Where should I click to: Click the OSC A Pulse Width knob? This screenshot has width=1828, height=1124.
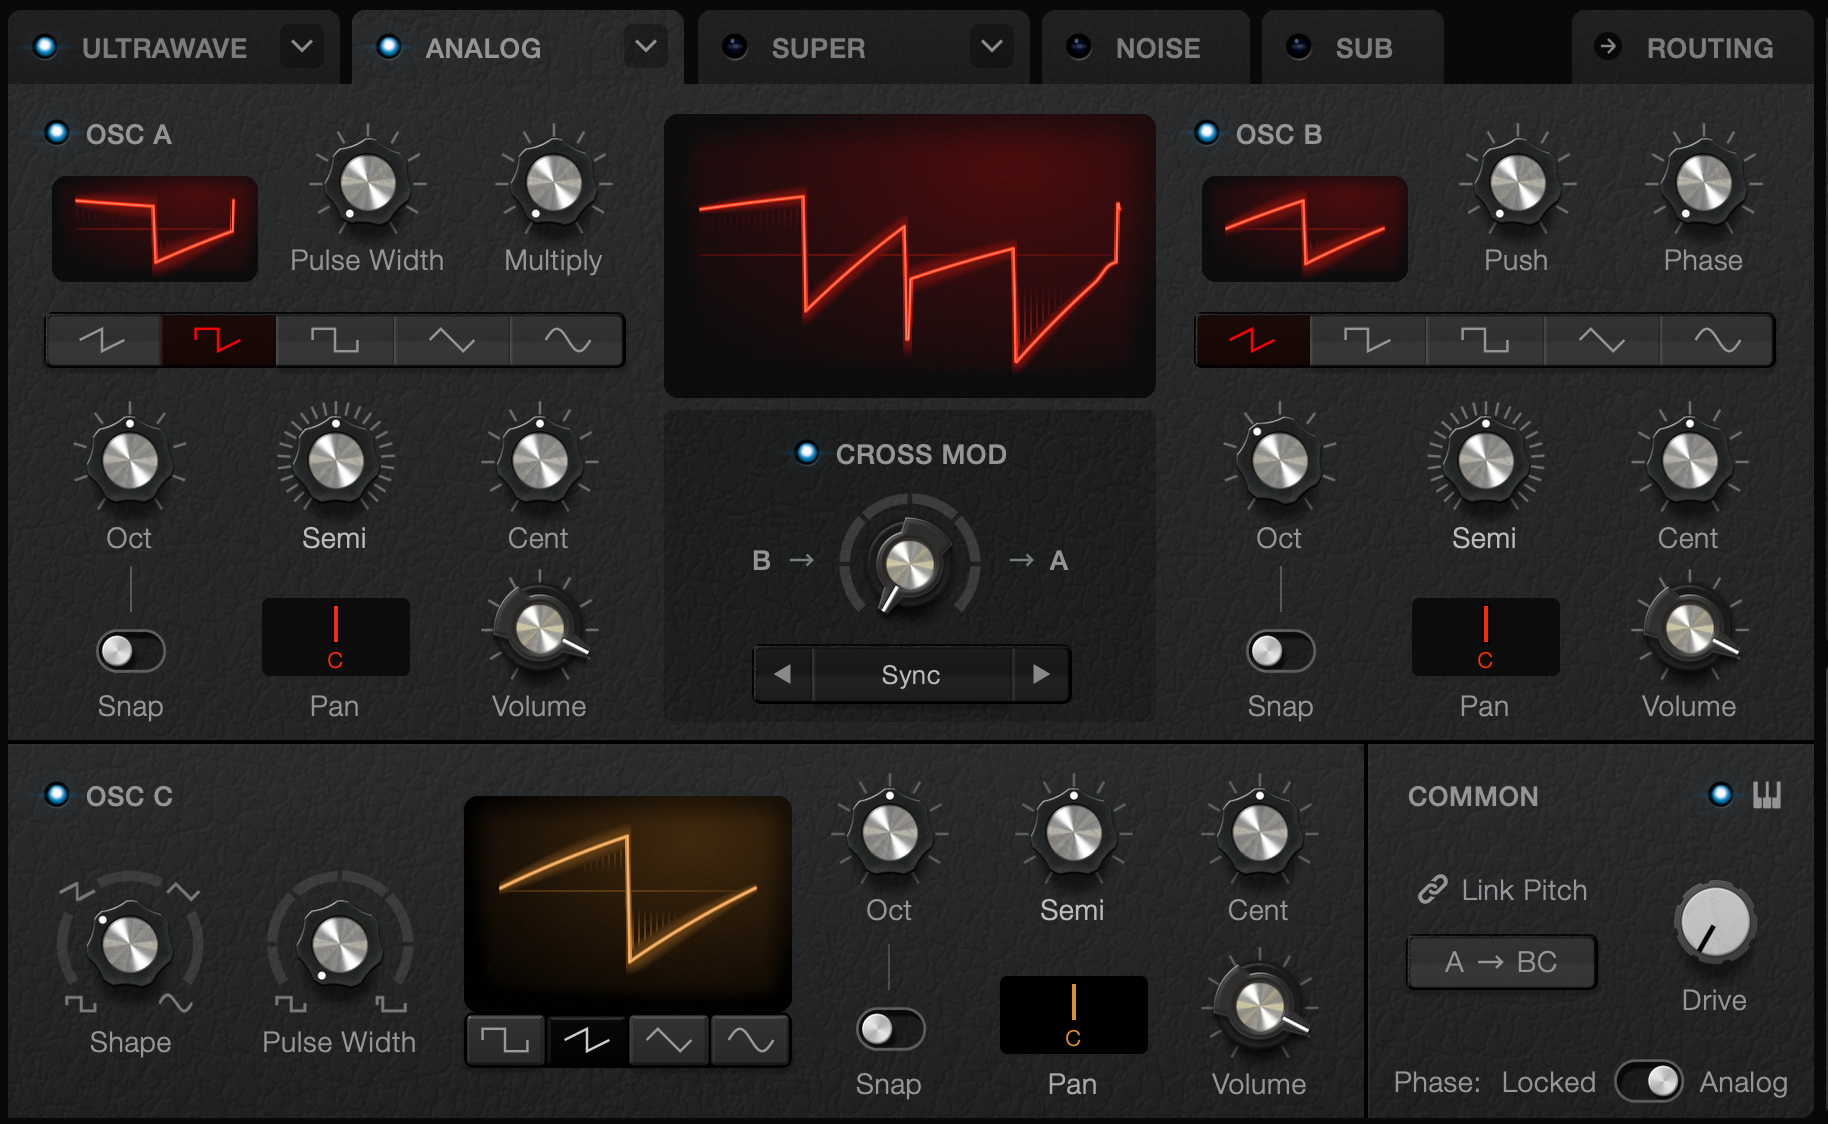pyautogui.click(x=368, y=184)
